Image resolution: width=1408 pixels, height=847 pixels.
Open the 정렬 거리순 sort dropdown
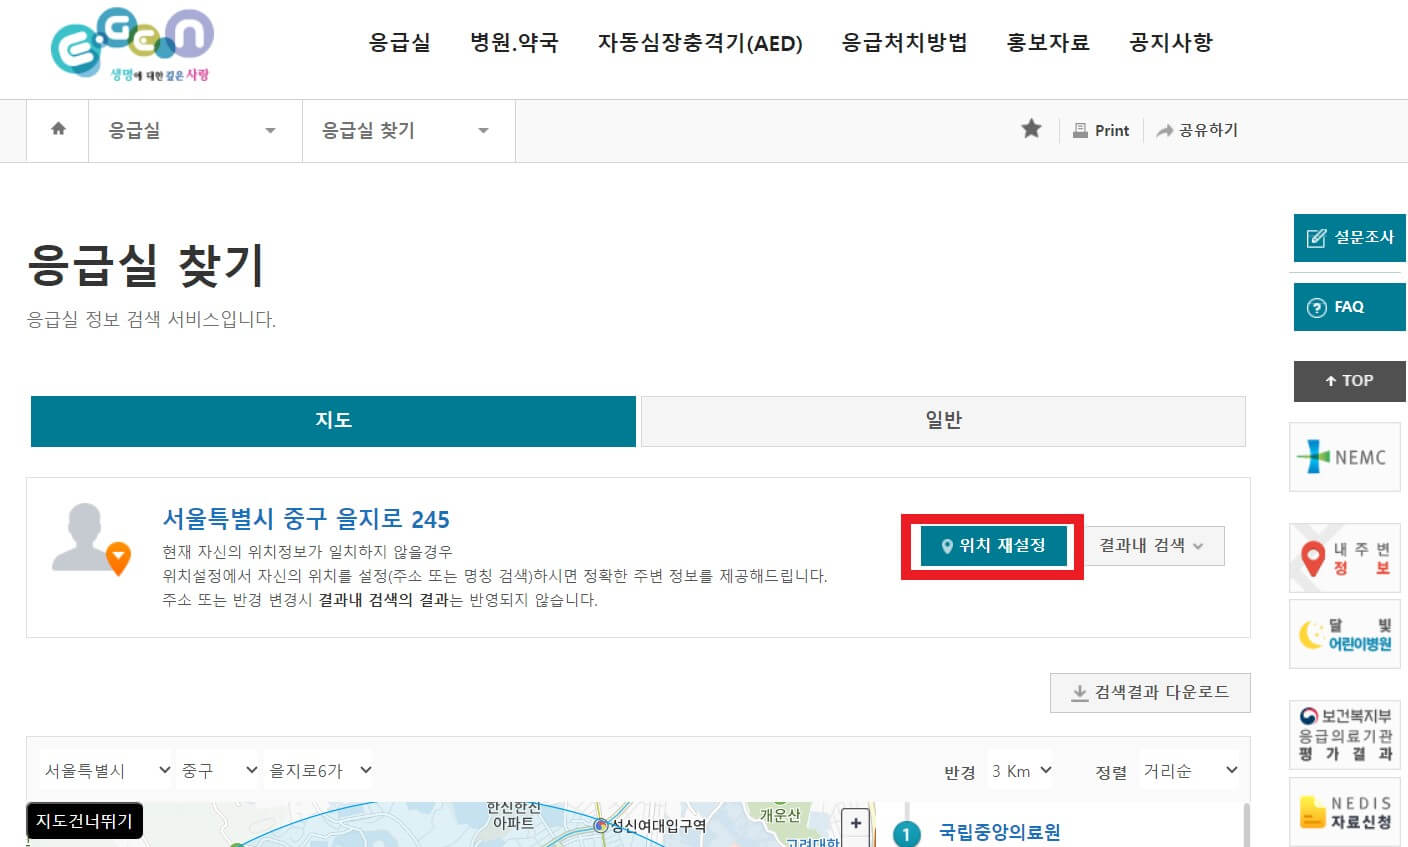(1189, 770)
